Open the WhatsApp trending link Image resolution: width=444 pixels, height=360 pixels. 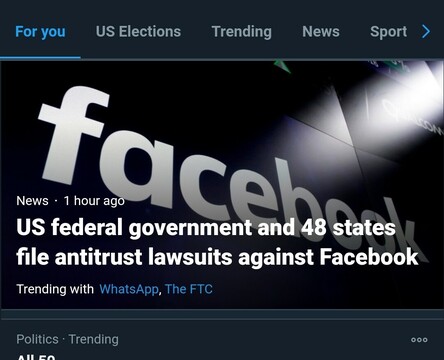(129, 289)
